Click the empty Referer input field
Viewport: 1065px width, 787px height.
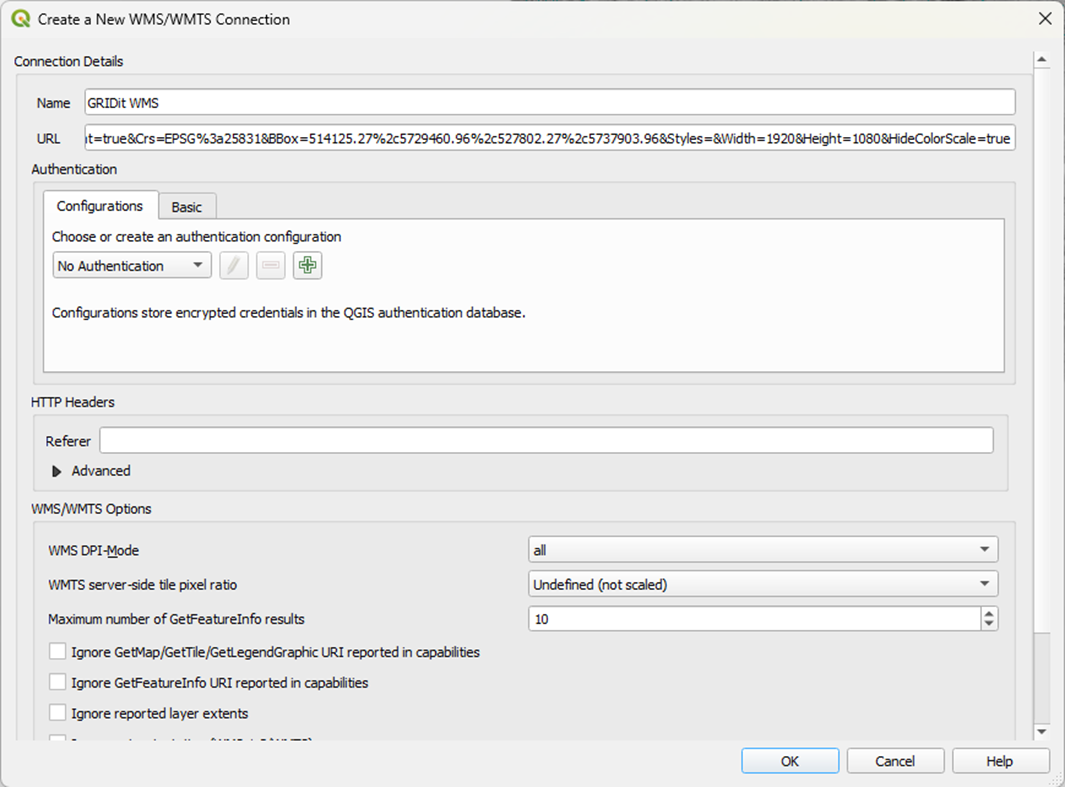pos(547,441)
